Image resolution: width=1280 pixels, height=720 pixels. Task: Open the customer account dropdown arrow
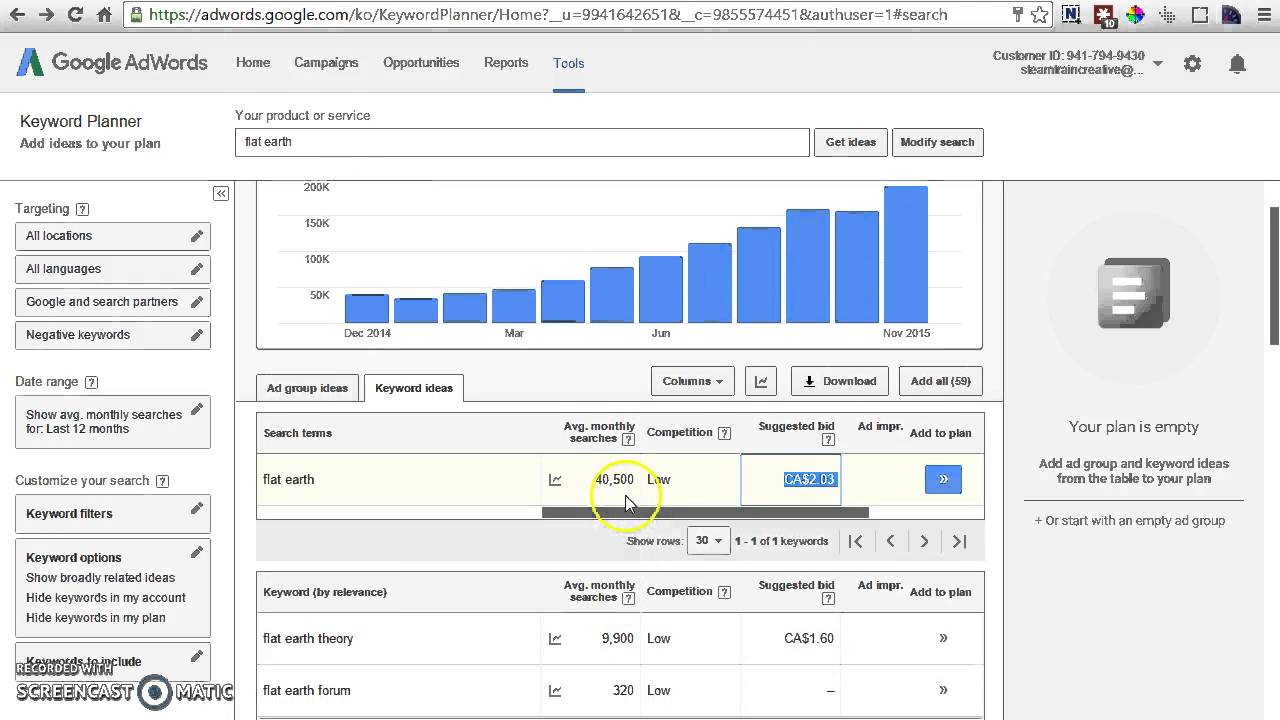pyautogui.click(x=1157, y=63)
